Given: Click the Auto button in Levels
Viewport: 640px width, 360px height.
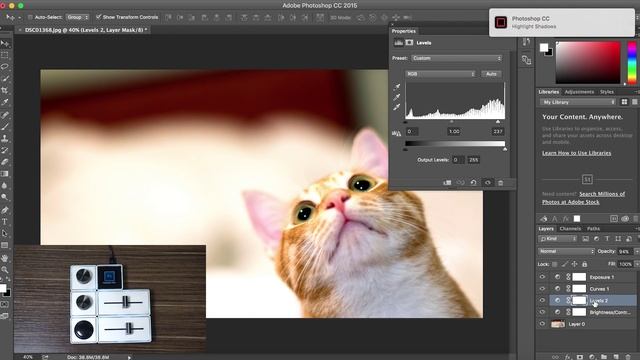Looking at the screenshot, I should pos(491,74).
